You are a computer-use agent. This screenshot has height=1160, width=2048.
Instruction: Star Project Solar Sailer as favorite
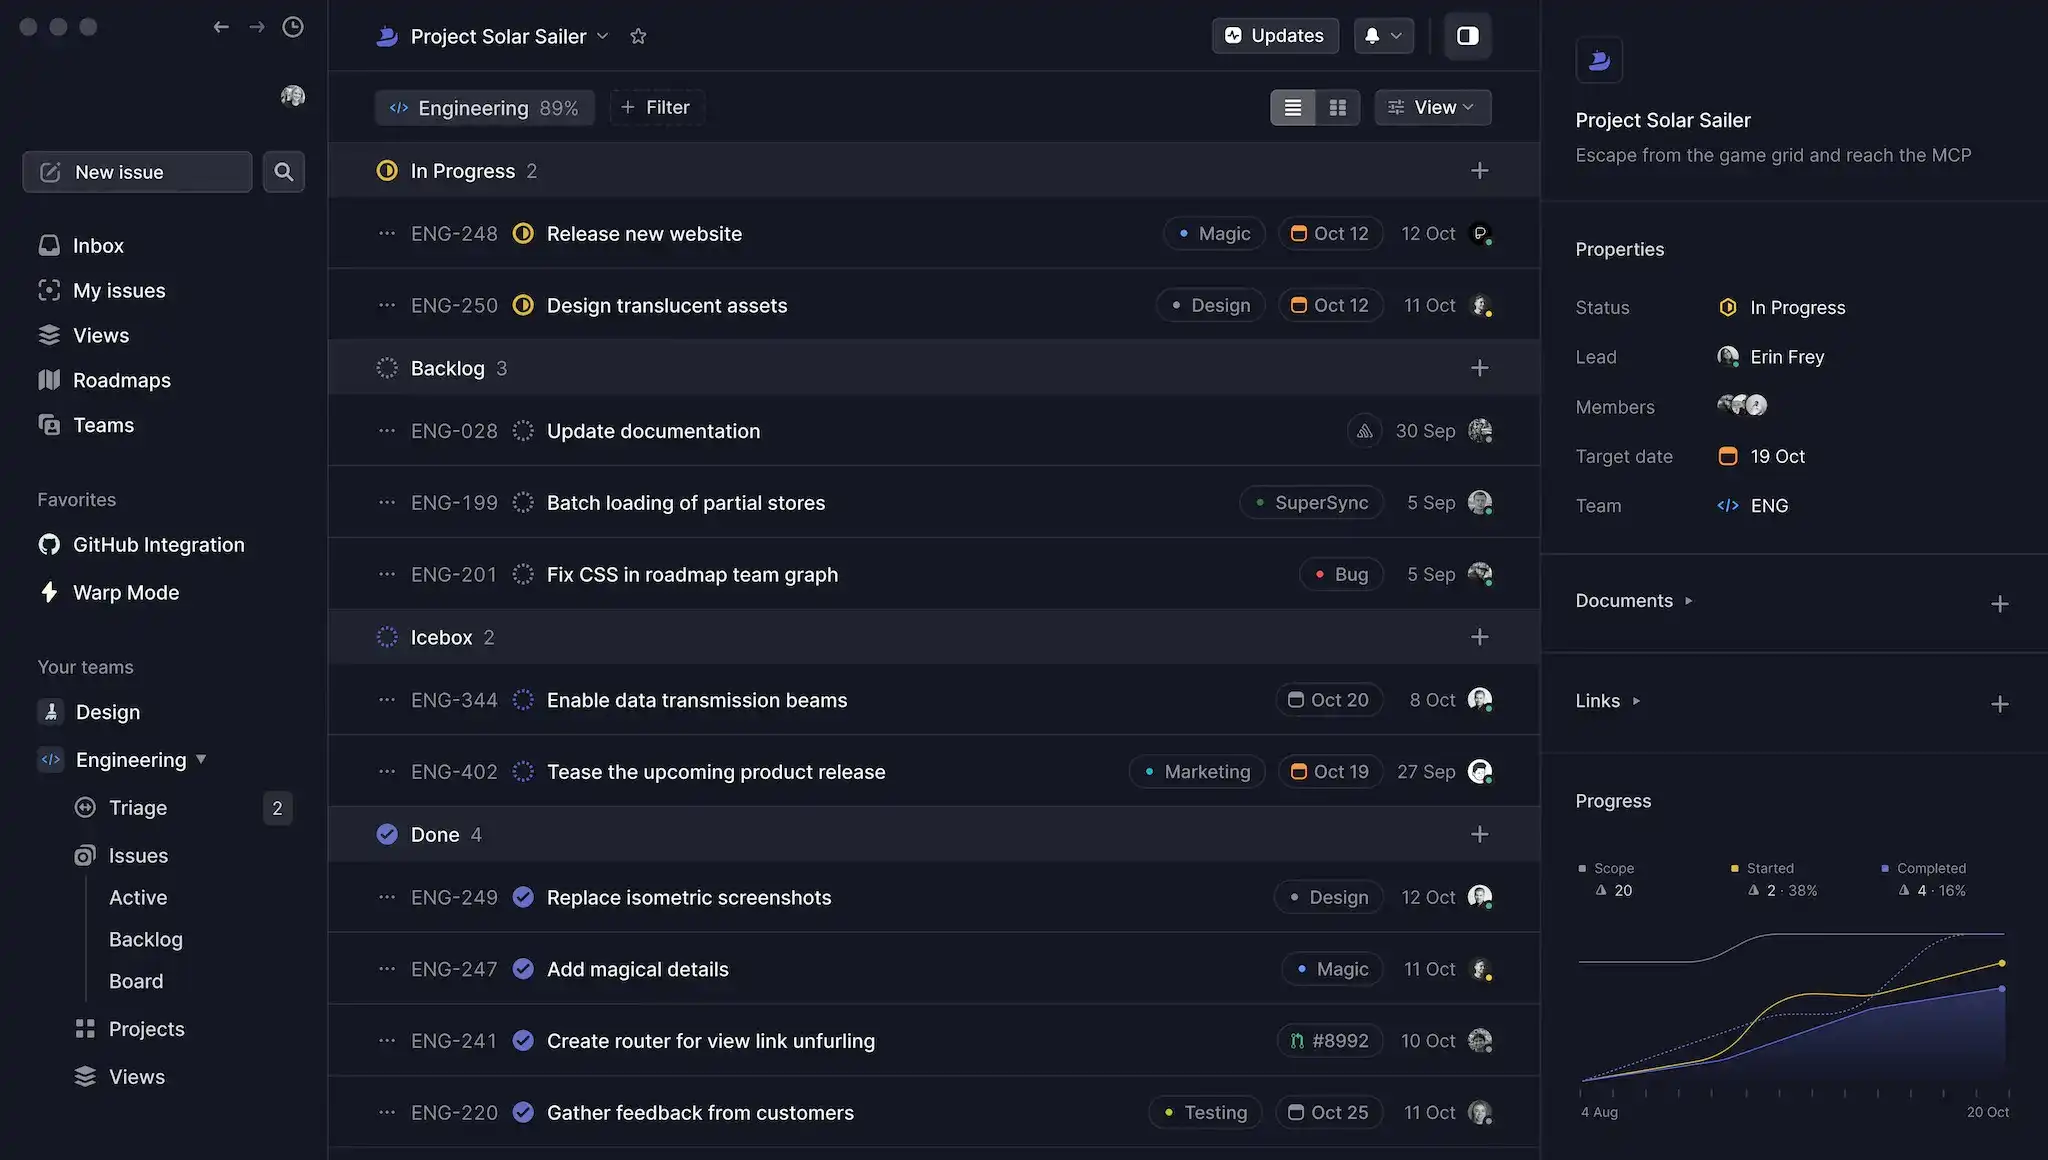638,36
